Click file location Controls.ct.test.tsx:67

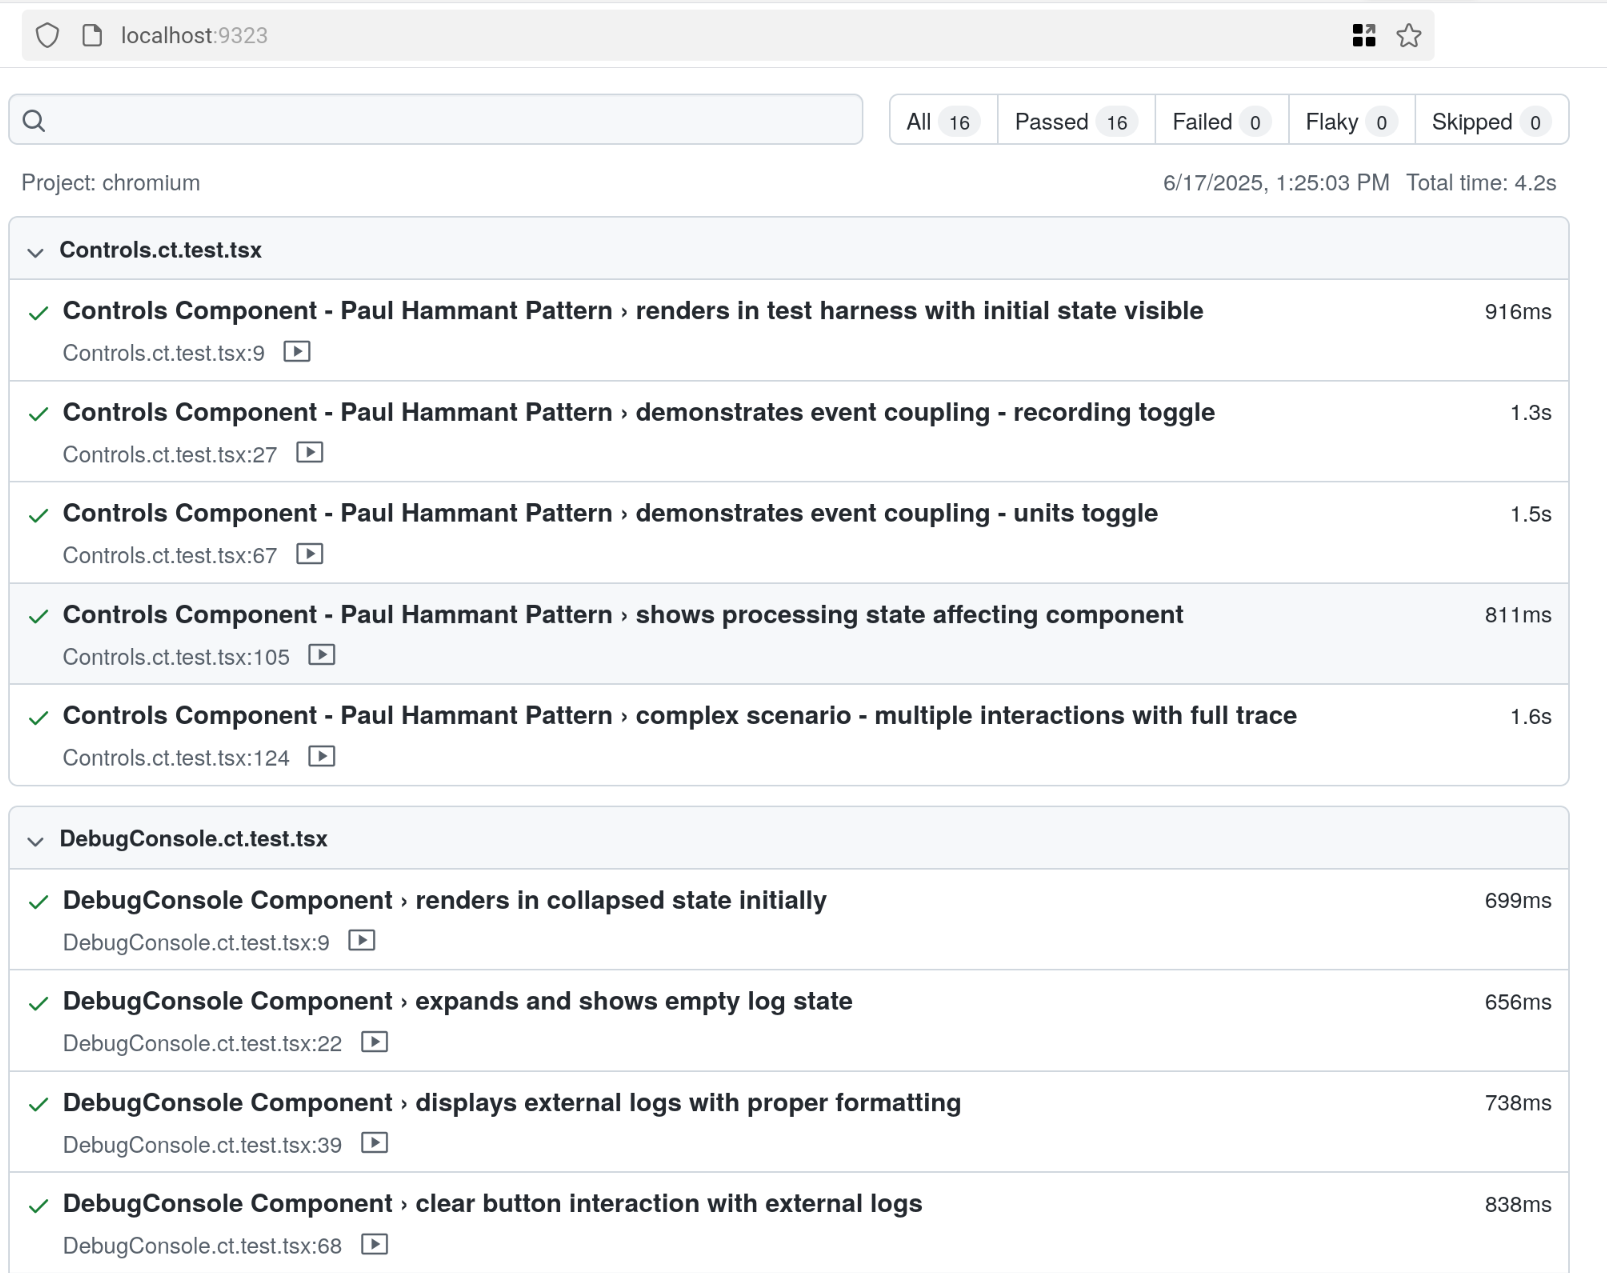(x=170, y=556)
